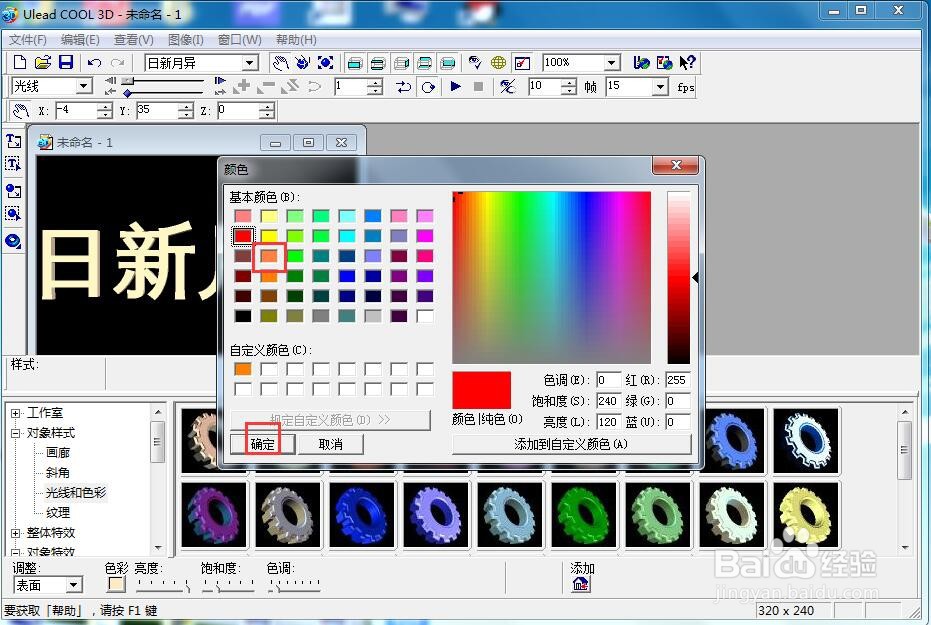Open the fps rate dropdown showing 15
This screenshot has width=931, height=625.
660,87
